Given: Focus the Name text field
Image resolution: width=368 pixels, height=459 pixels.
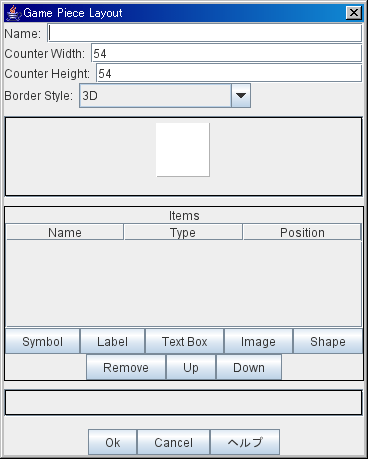Looking at the screenshot, I should (x=205, y=33).
